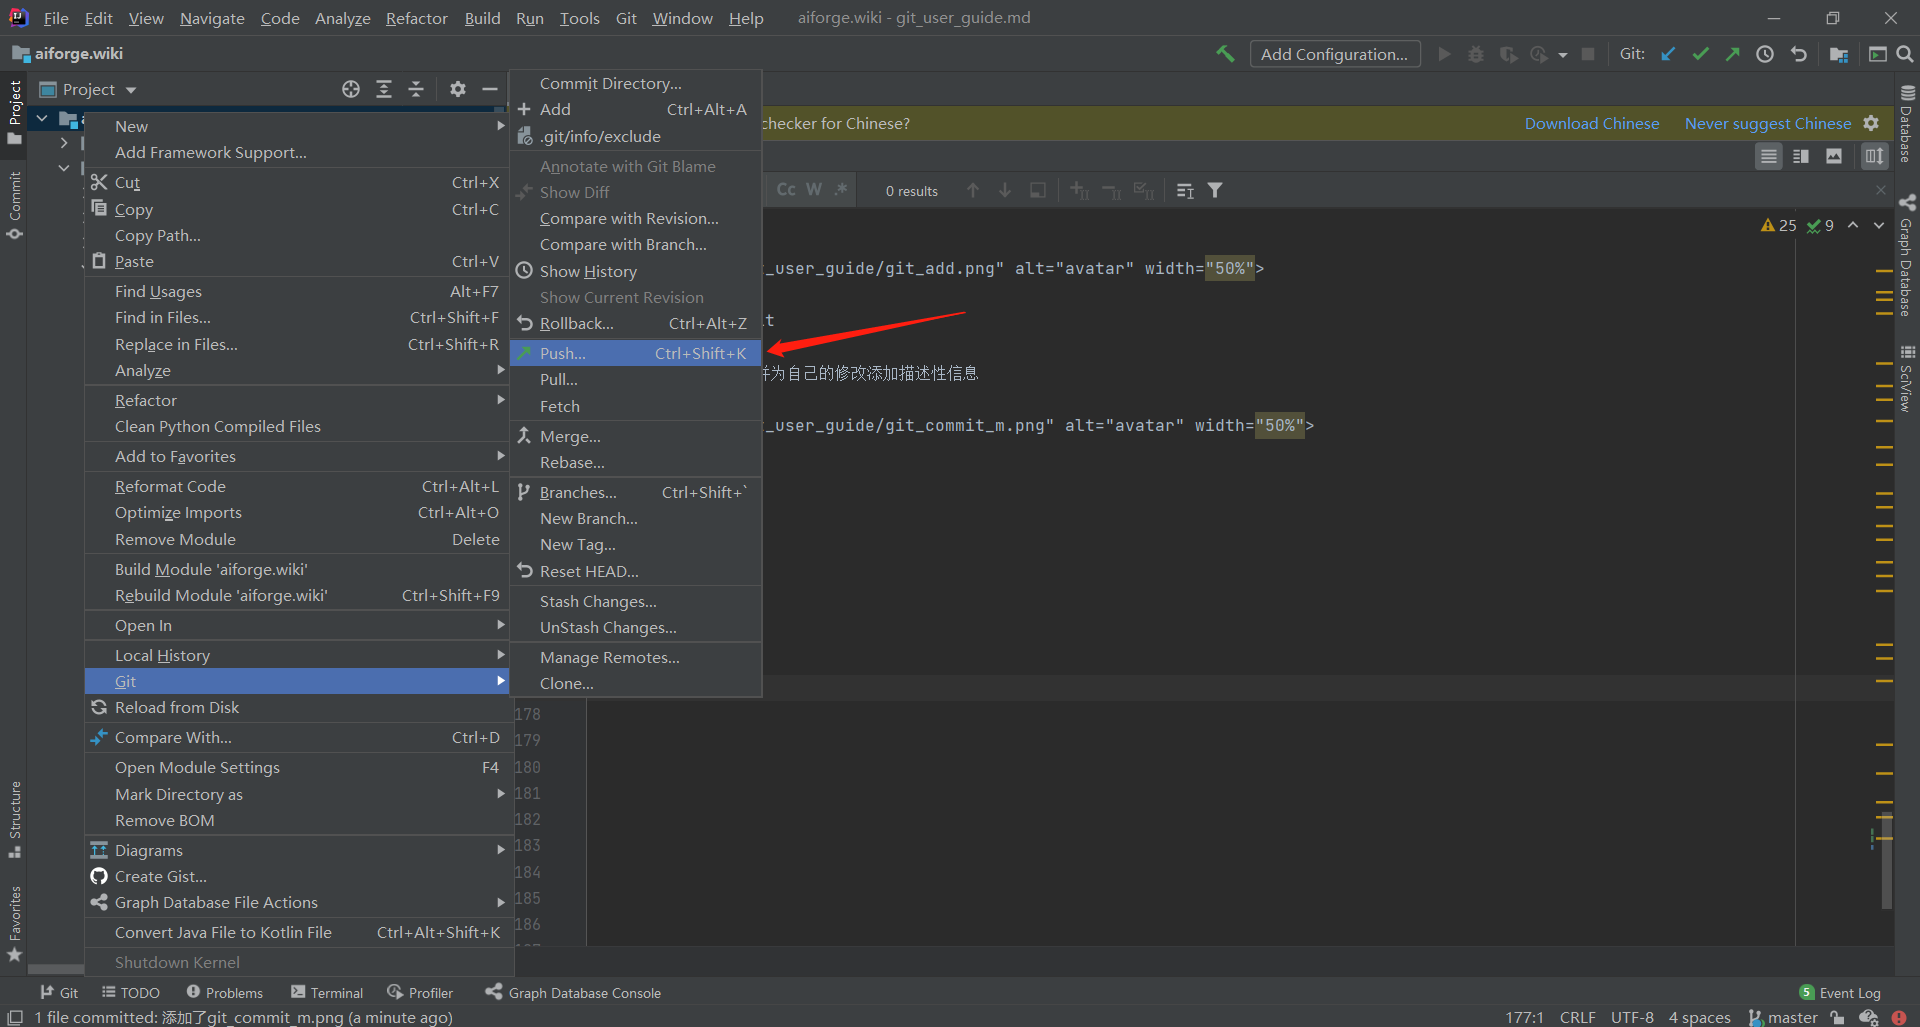Click the Add Configuration... button
1920x1027 pixels.
tap(1334, 54)
